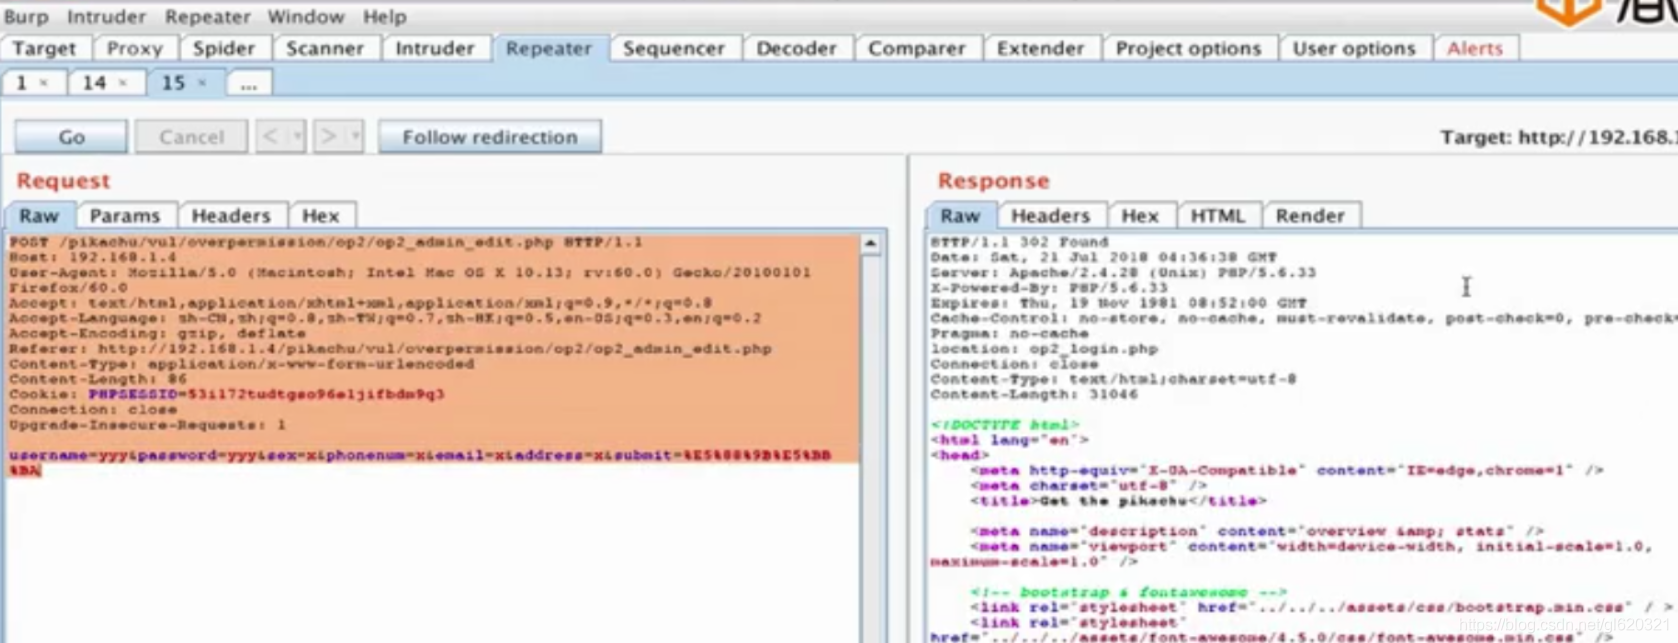Select the Response Raw tab
This screenshot has height=643, width=1678.
click(x=960, y=216)
